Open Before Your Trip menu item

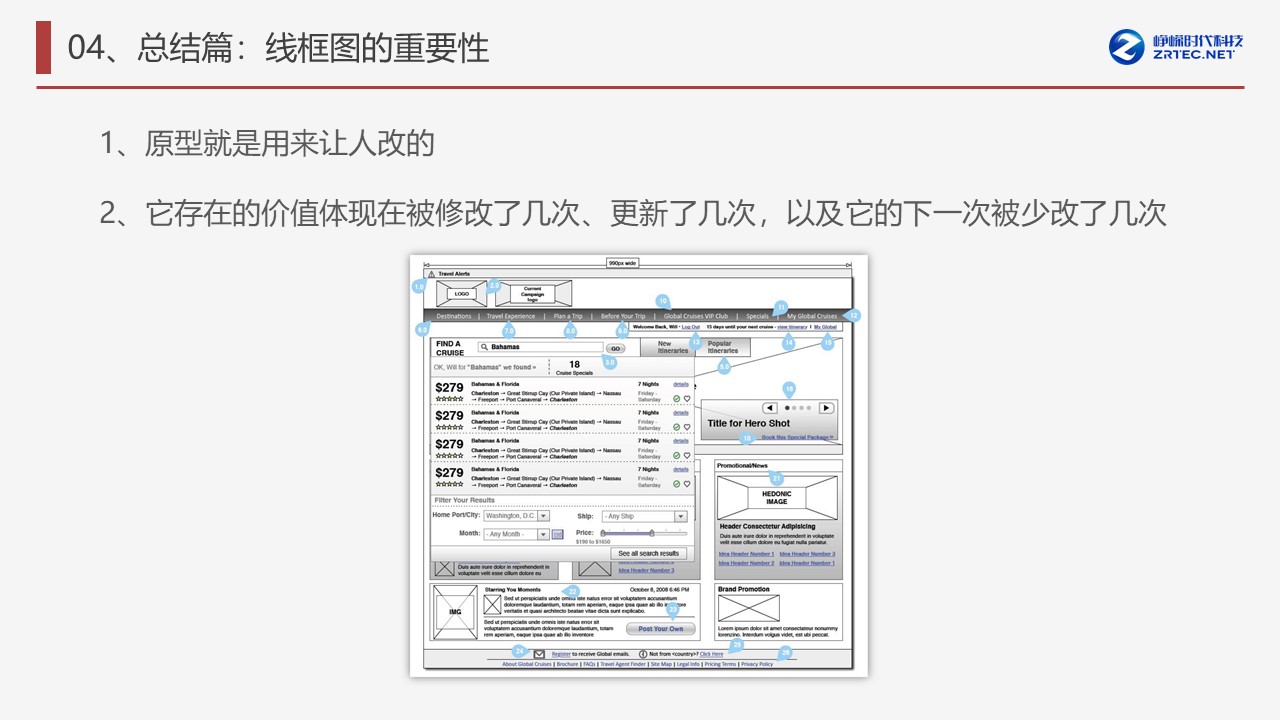click(623, 316)
